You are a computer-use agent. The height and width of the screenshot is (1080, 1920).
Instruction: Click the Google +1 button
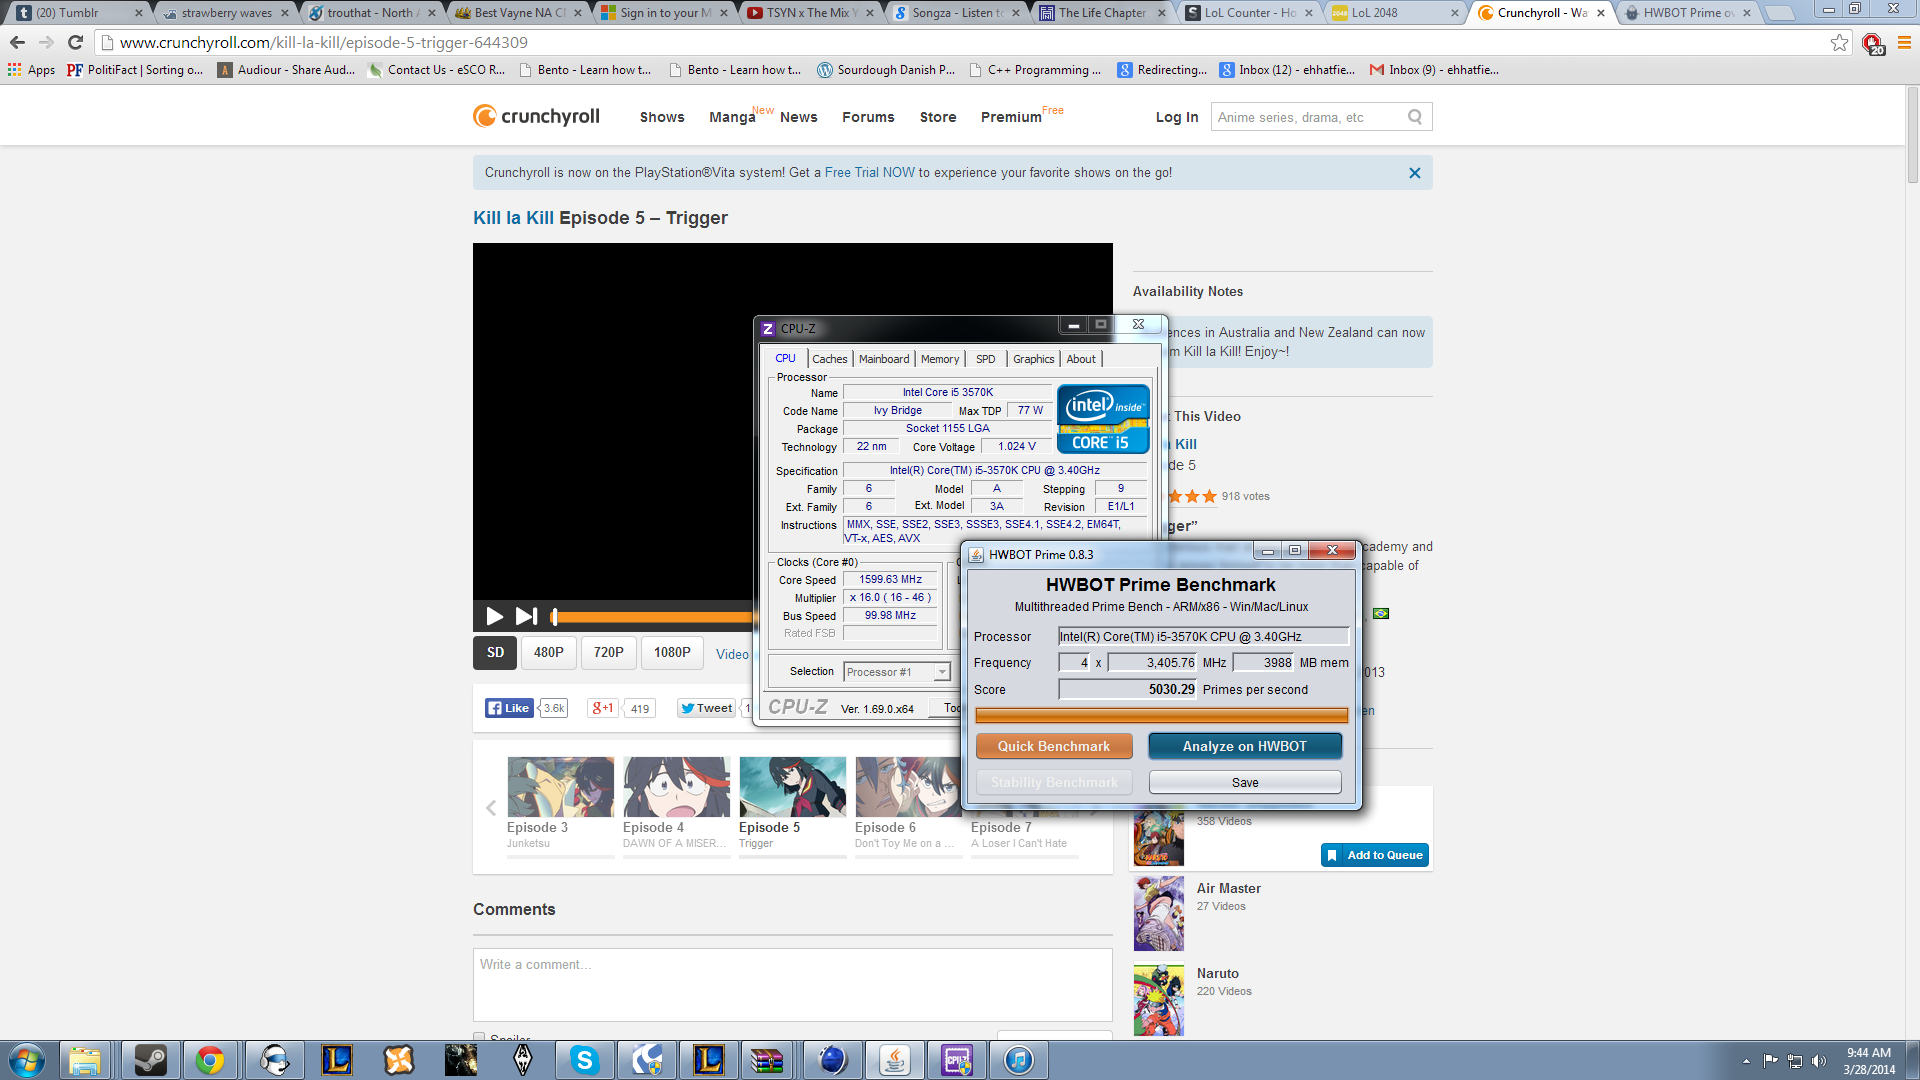point(602,708)
